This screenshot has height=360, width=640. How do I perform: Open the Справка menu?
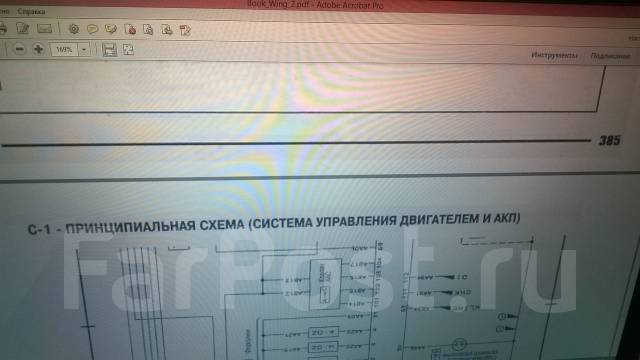31,11
